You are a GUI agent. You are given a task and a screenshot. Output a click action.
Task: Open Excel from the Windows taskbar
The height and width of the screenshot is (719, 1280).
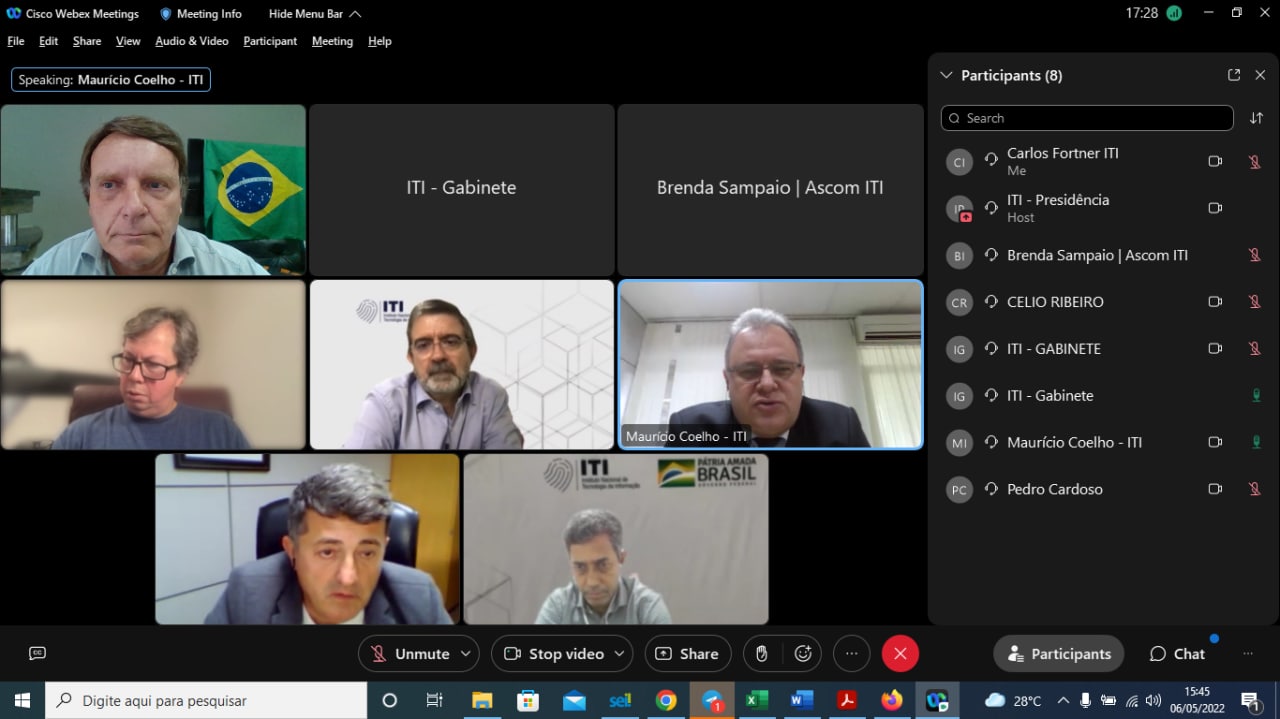756,700
